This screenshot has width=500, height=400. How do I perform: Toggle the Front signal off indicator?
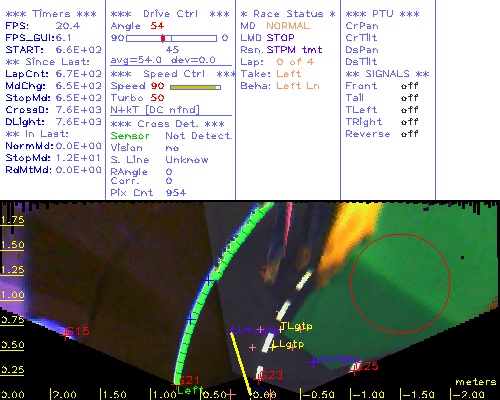click(410, 86)
